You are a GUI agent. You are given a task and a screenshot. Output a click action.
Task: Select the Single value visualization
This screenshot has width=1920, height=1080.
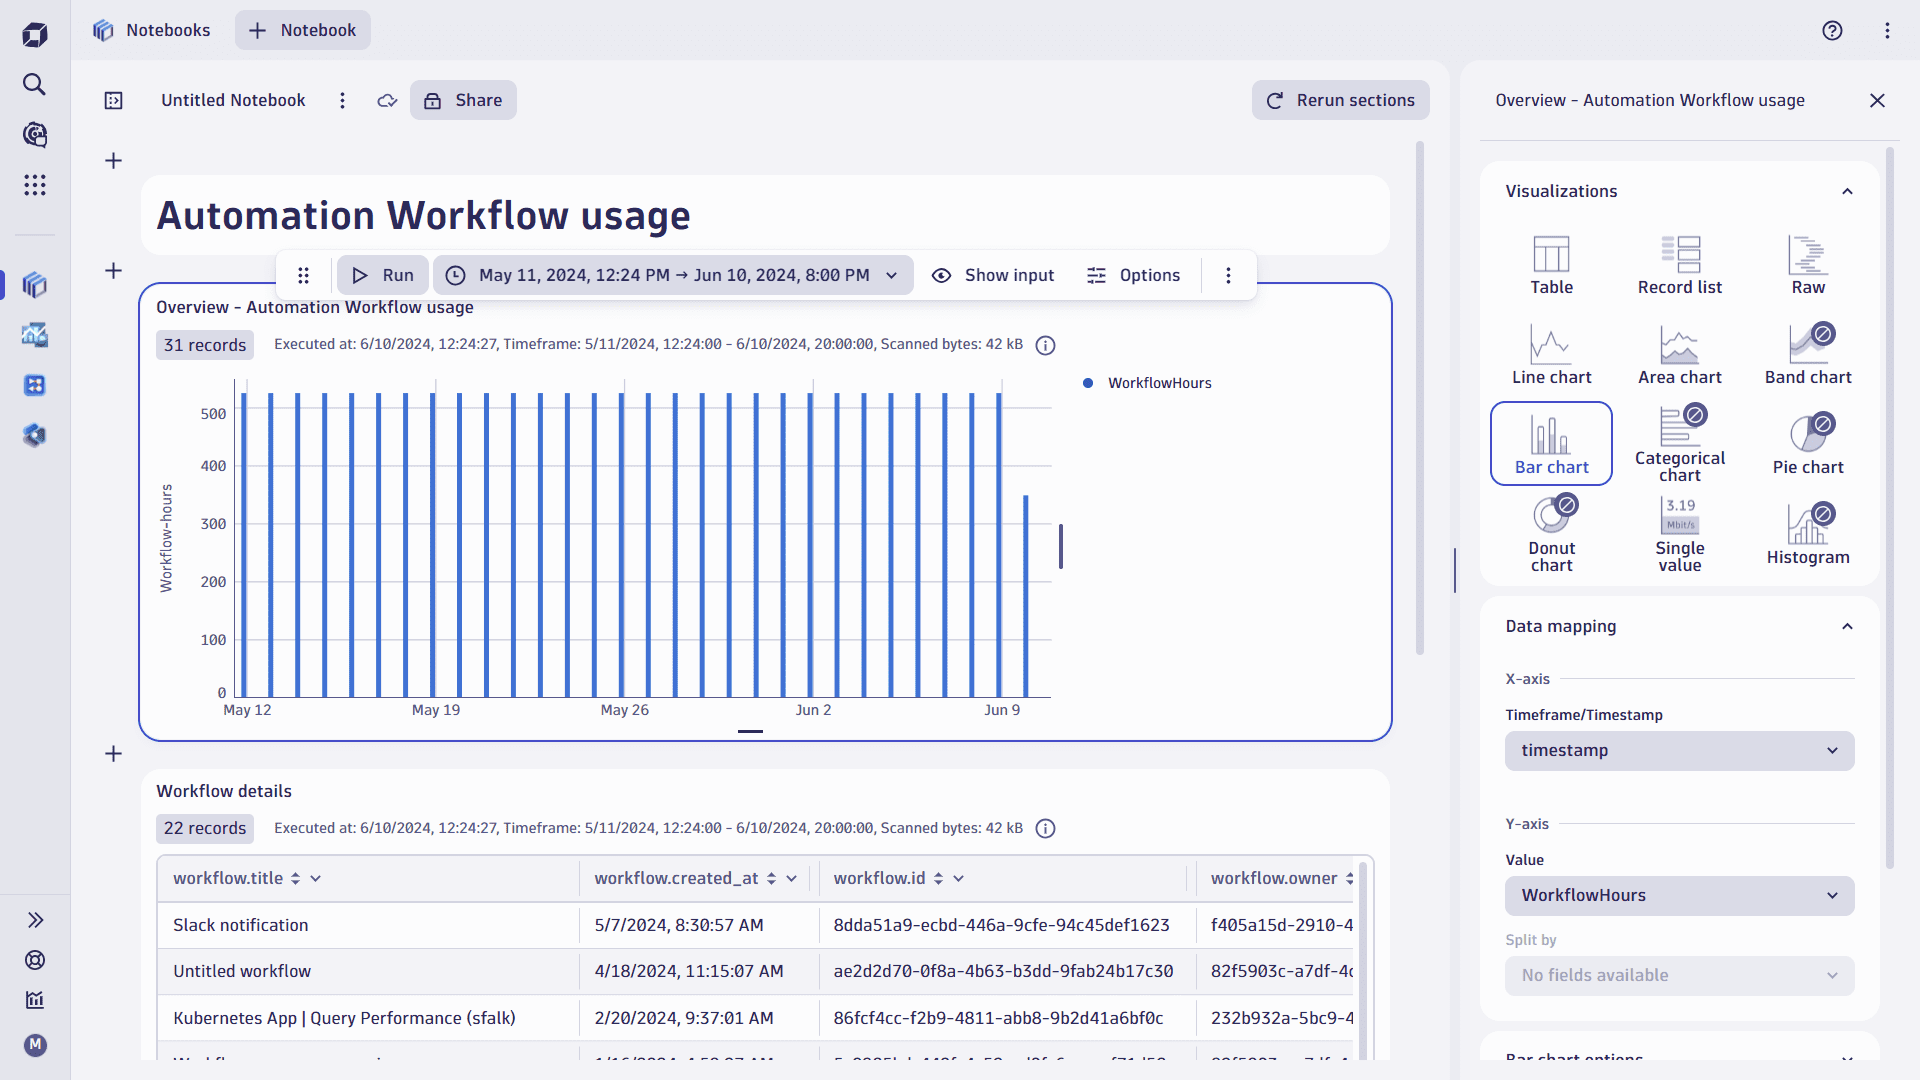tap(1679, 531)
